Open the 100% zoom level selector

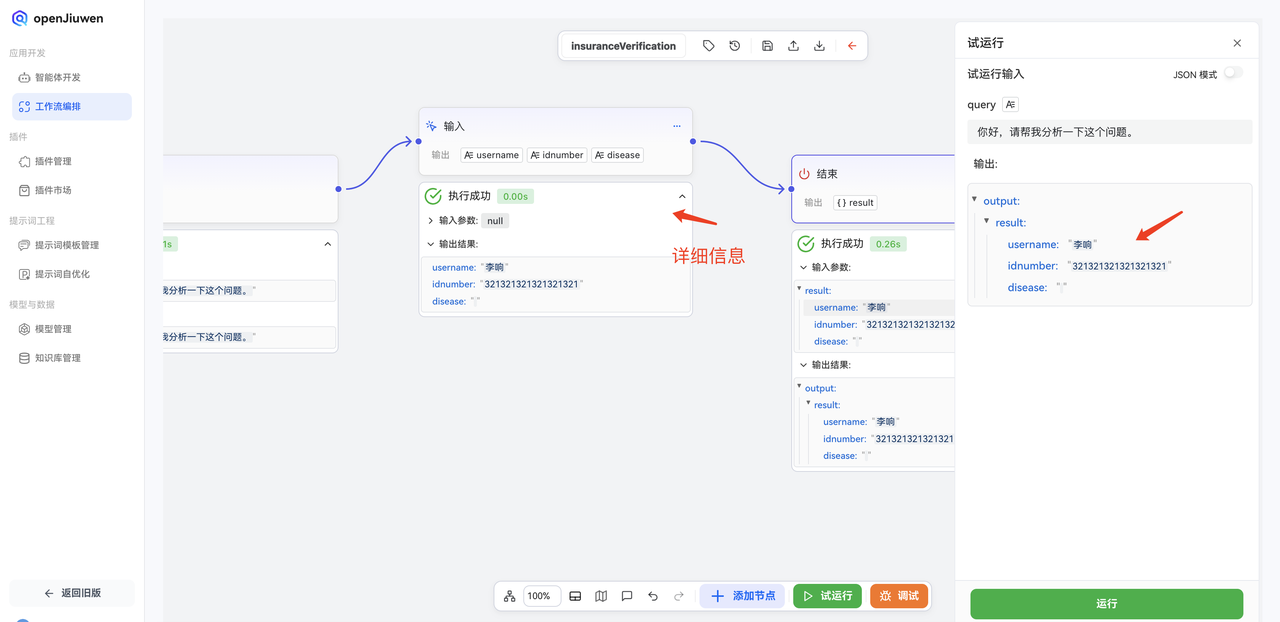[542, 596]
